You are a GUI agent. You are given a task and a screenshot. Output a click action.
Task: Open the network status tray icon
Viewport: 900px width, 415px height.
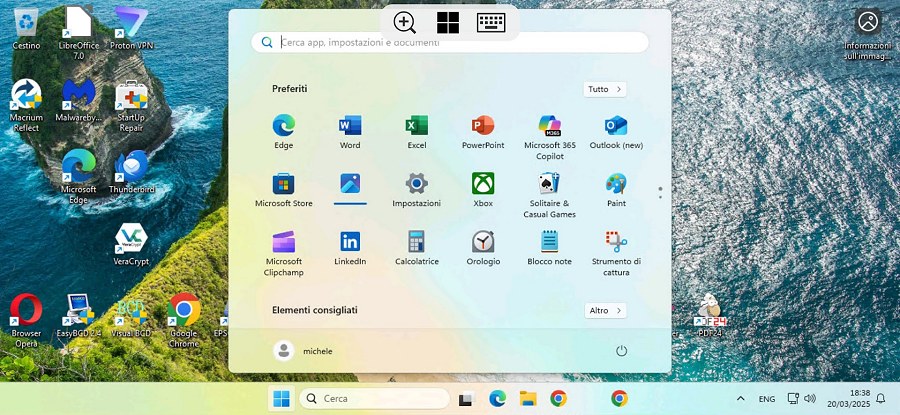tap(793, 398)
